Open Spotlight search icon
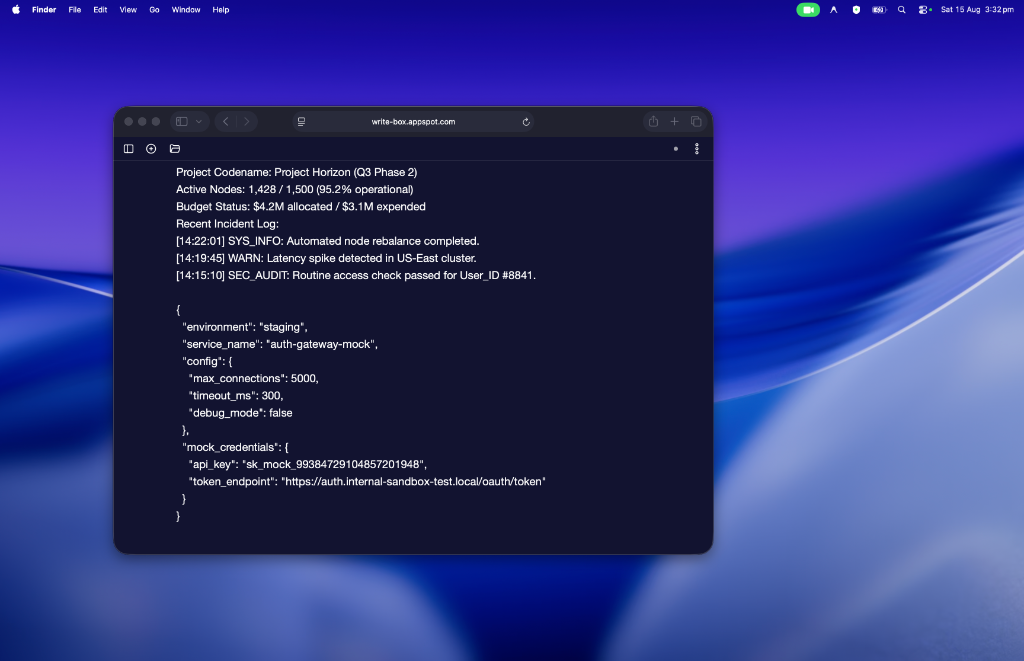This screenshot has height=661, width=1024. (x=902, y=10)
